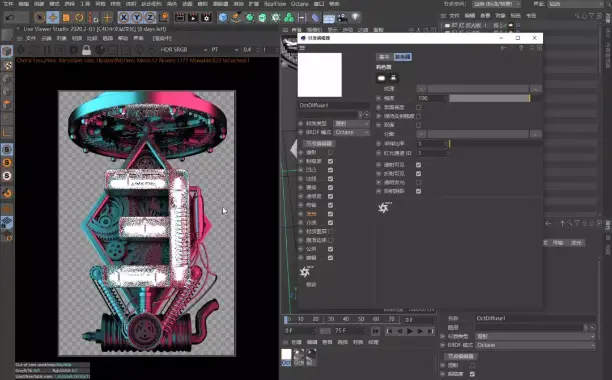
Task: Add a cube primitive from the toolbar
Action: 222,18
